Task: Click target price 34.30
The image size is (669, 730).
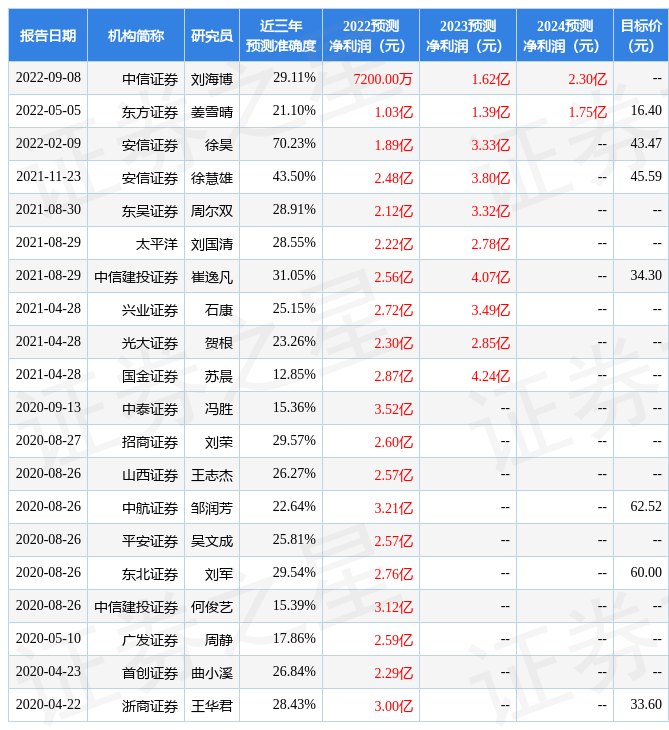Action: coord(646,276)
